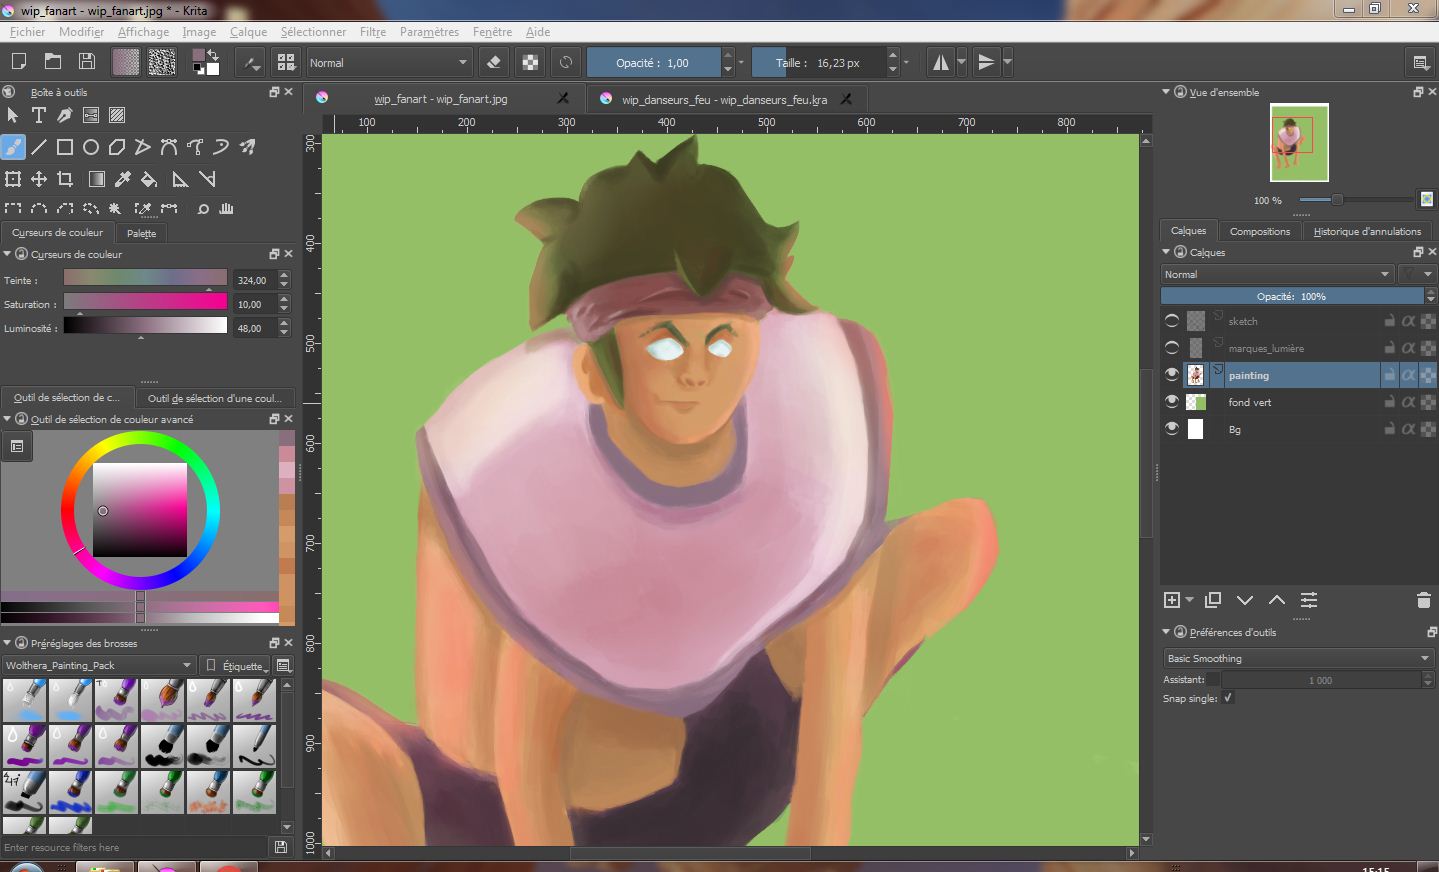Screen dimensions: 1439x872
Task: Open the layer blending mode Normal dropdown
Action: (x=1277, y=274)
